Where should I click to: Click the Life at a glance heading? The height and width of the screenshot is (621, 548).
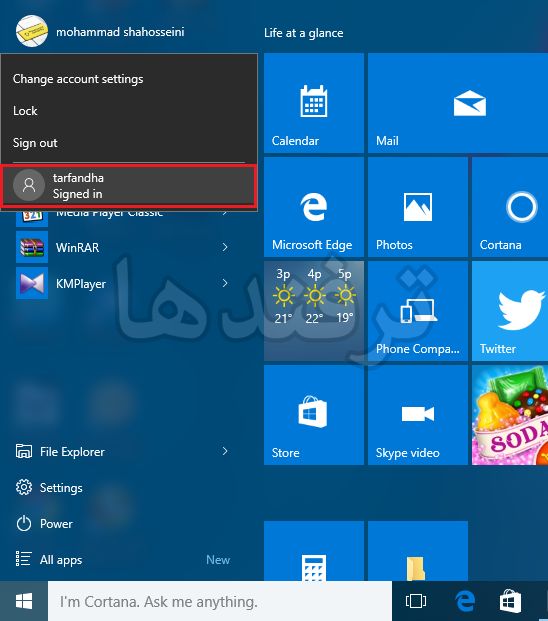(x=304, y=33)
